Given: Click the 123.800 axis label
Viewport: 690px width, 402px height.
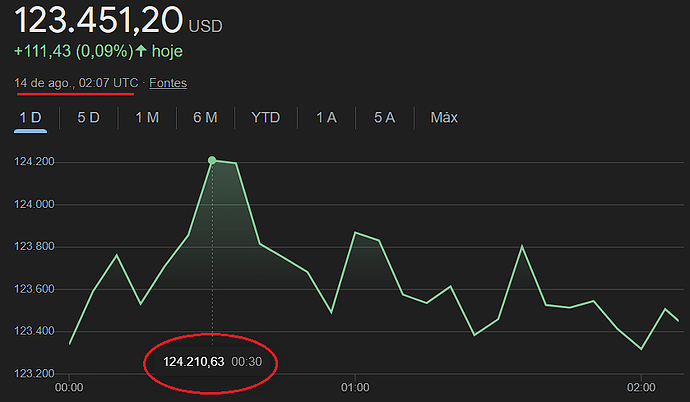Looking at the screenshot, I should pos(34,246).
